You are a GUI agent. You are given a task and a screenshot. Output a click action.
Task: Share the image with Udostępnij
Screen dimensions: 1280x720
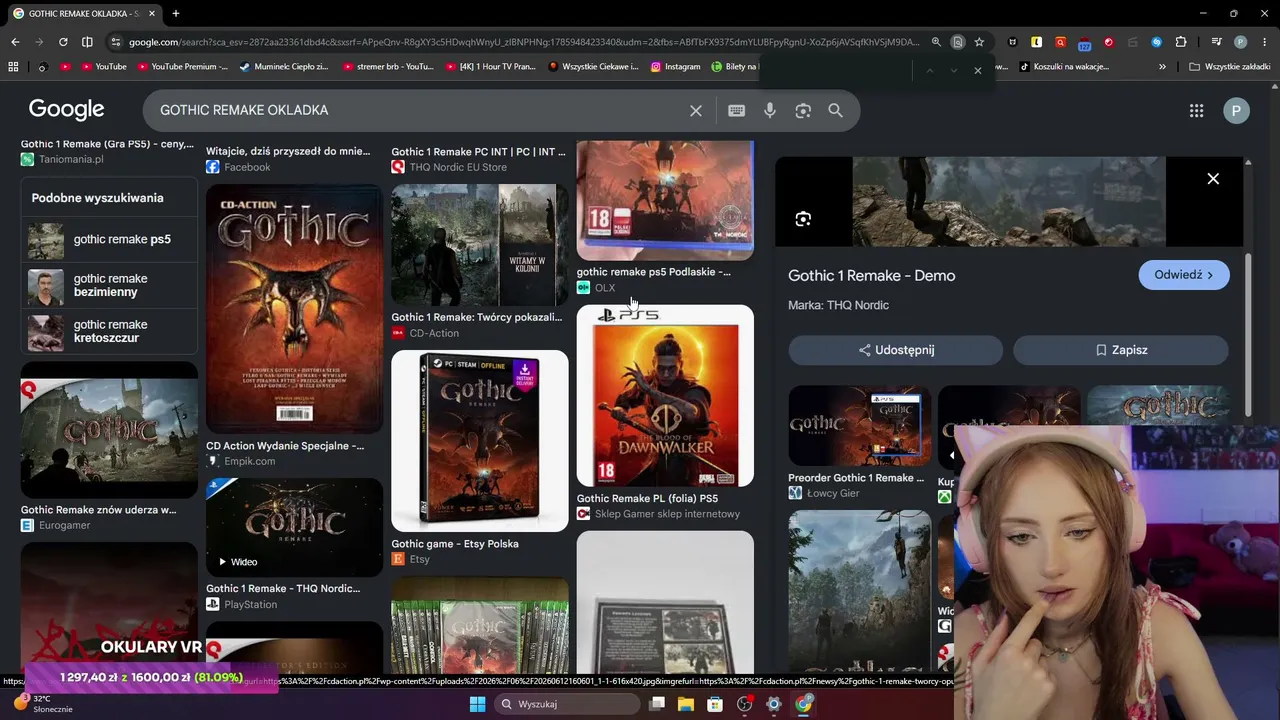[x=896, y=350]
